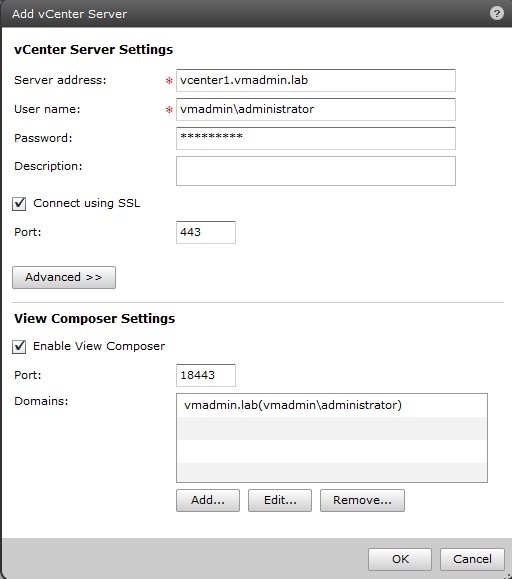
Task: Toggle Enable View Composer checkbox
Action: (x=19, y=347)
